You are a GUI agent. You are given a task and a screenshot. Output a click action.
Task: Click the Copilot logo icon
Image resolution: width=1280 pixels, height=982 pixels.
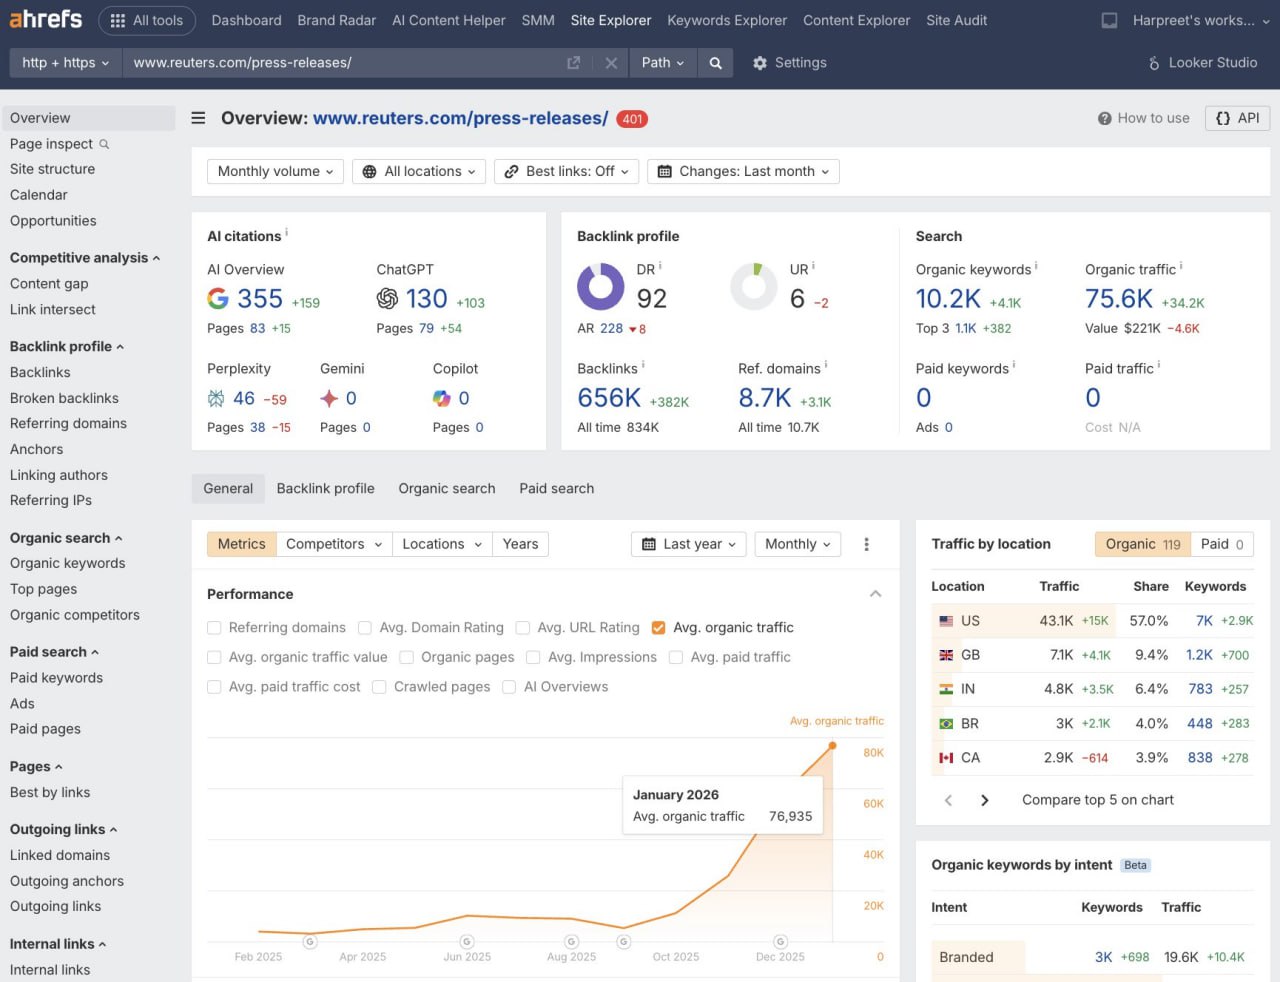[442, 398]
